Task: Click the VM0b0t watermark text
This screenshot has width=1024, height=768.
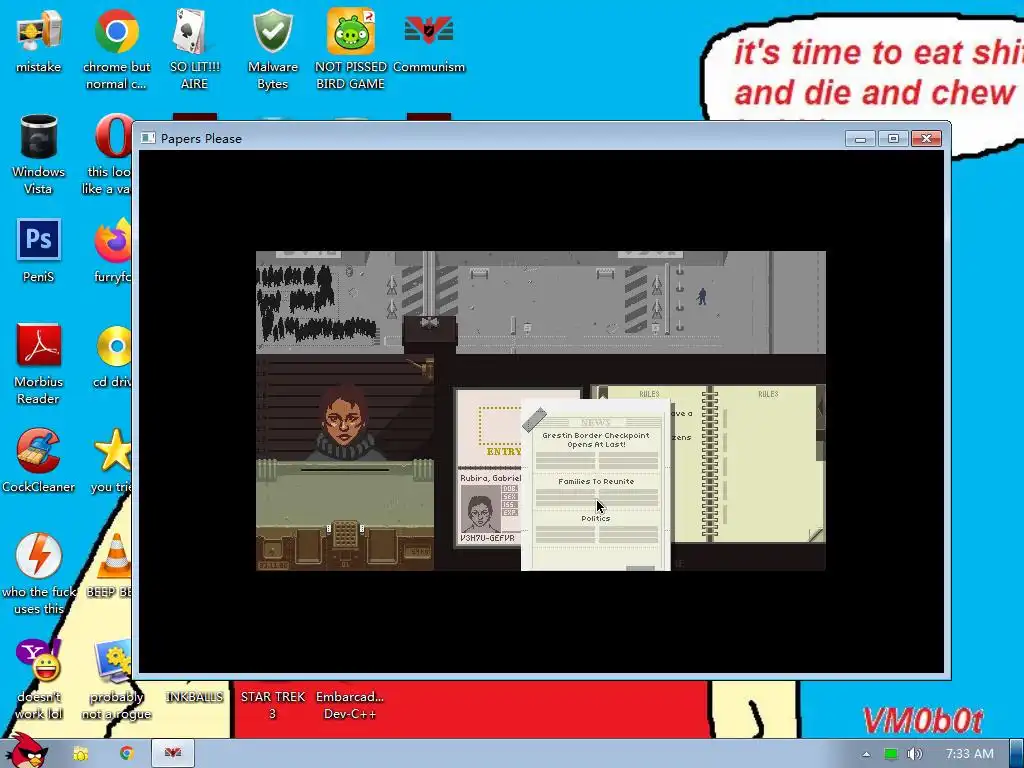Action: coord(923,721)
